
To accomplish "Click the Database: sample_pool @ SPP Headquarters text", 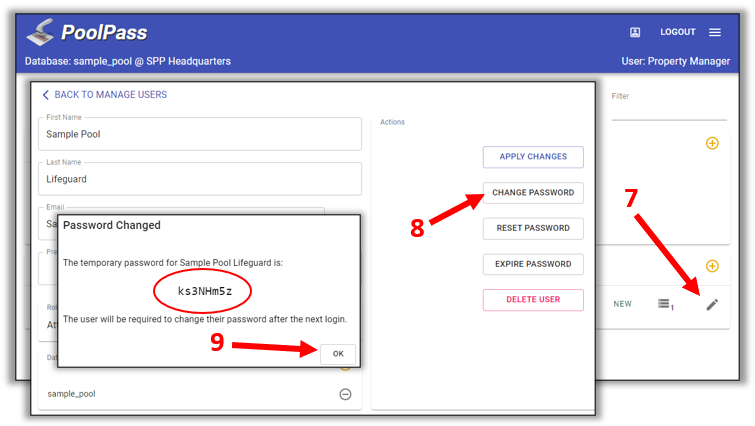I will click(x=128, y=62).
